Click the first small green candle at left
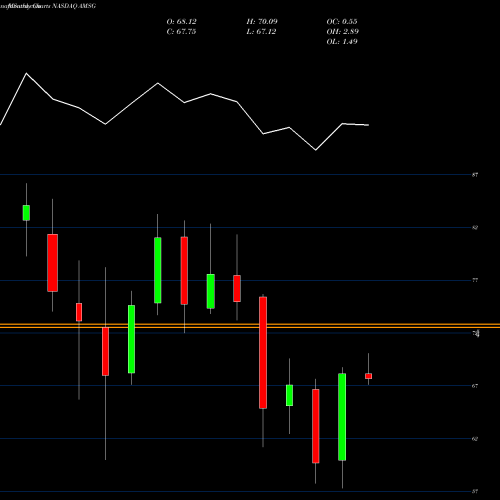 (26, 213)
